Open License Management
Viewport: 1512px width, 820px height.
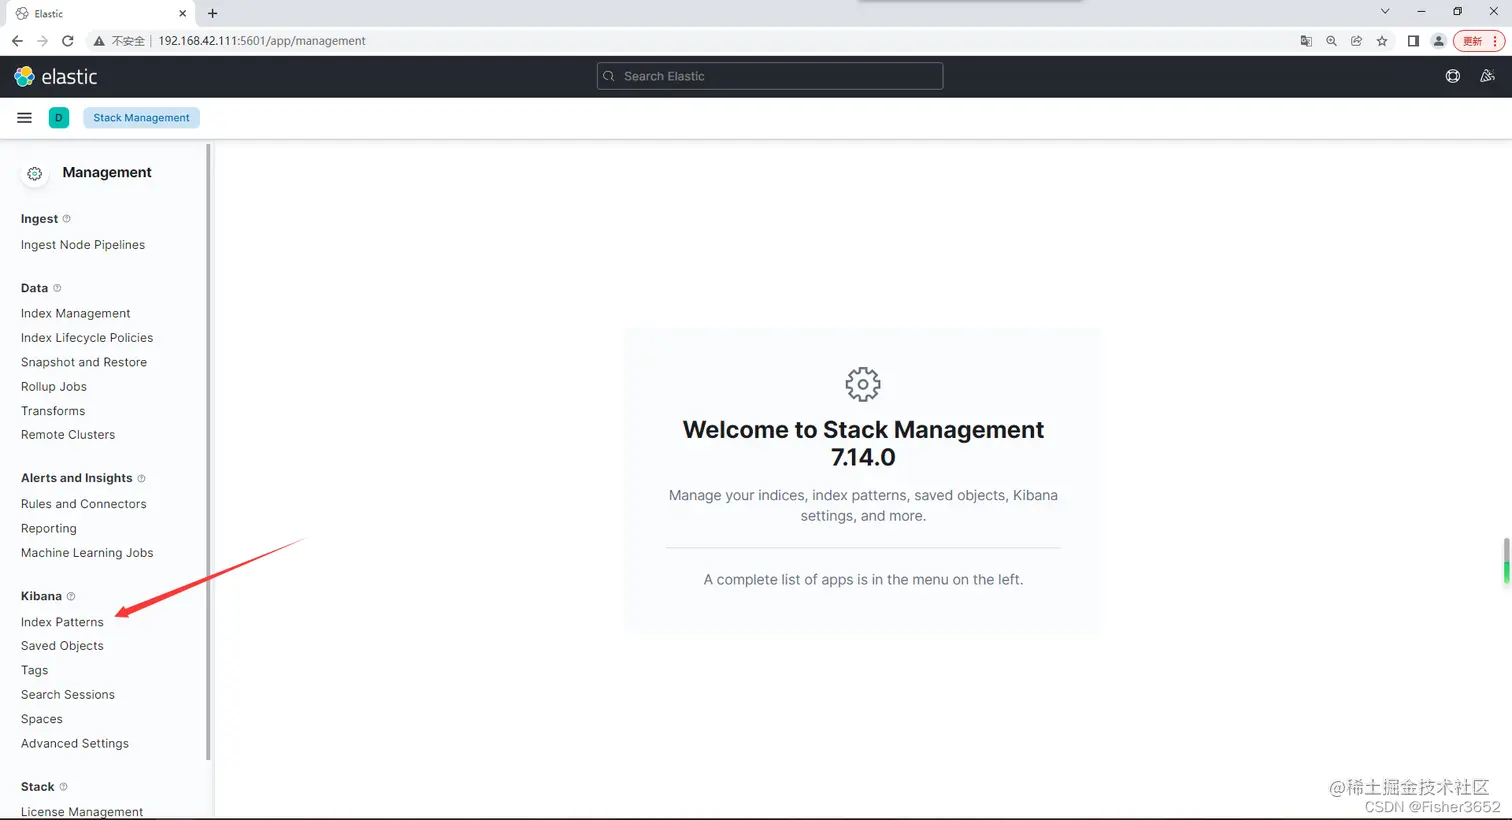[82, 811]
